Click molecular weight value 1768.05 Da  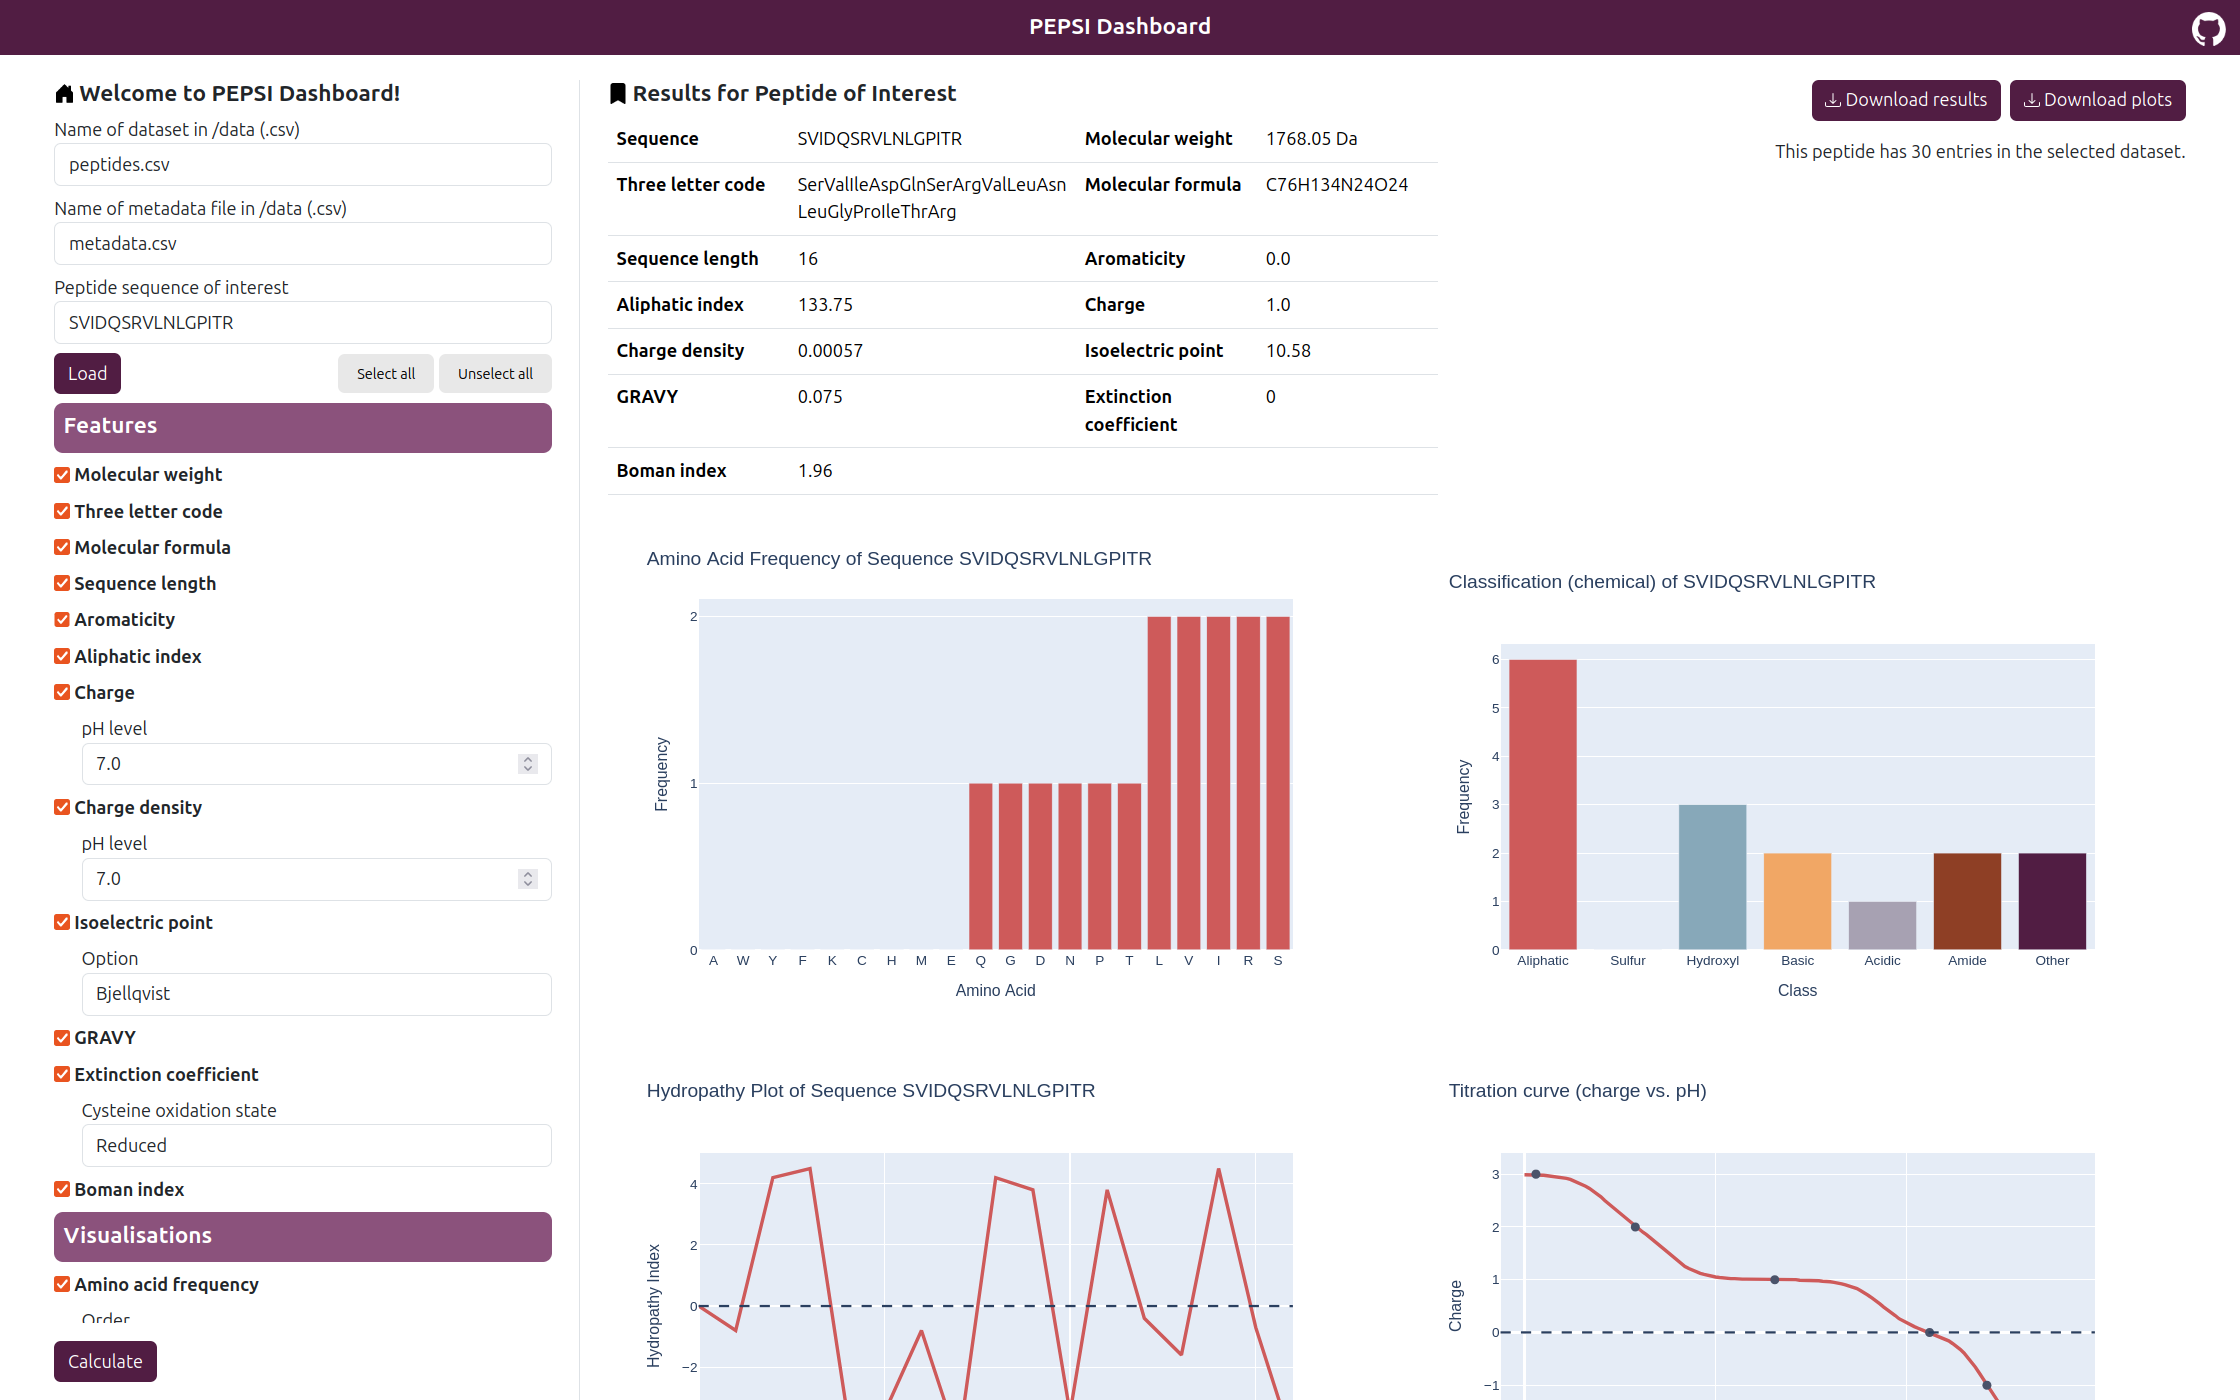coord(1311,139)
